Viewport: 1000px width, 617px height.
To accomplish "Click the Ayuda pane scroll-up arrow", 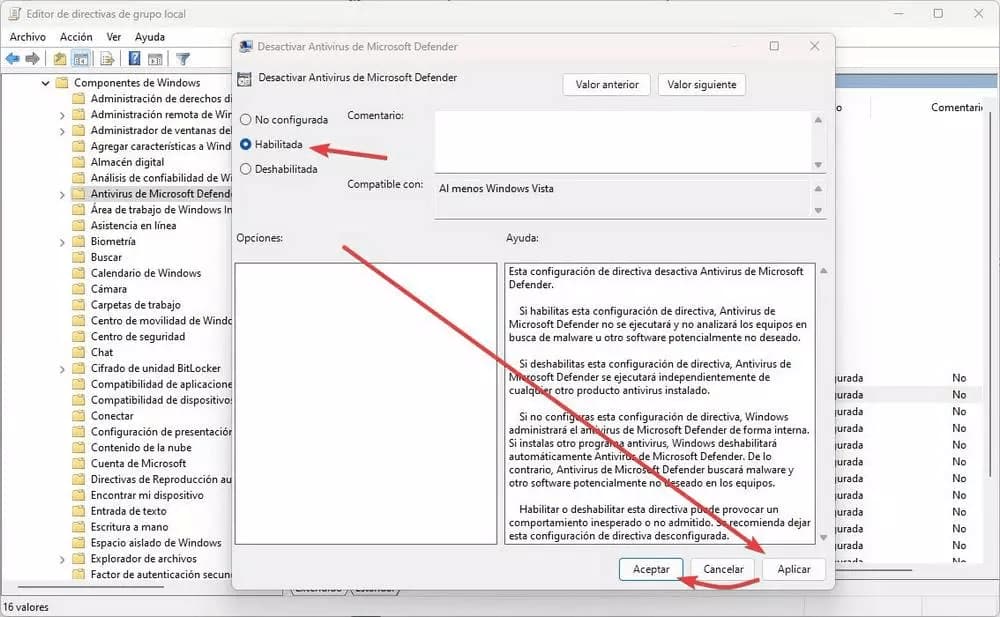I will tap(823, 271).
